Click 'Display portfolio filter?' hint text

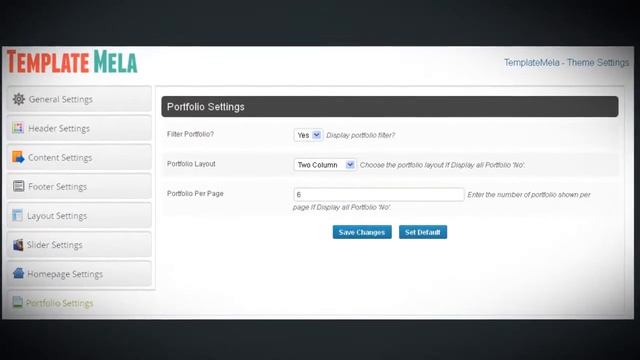pos(360,135)
